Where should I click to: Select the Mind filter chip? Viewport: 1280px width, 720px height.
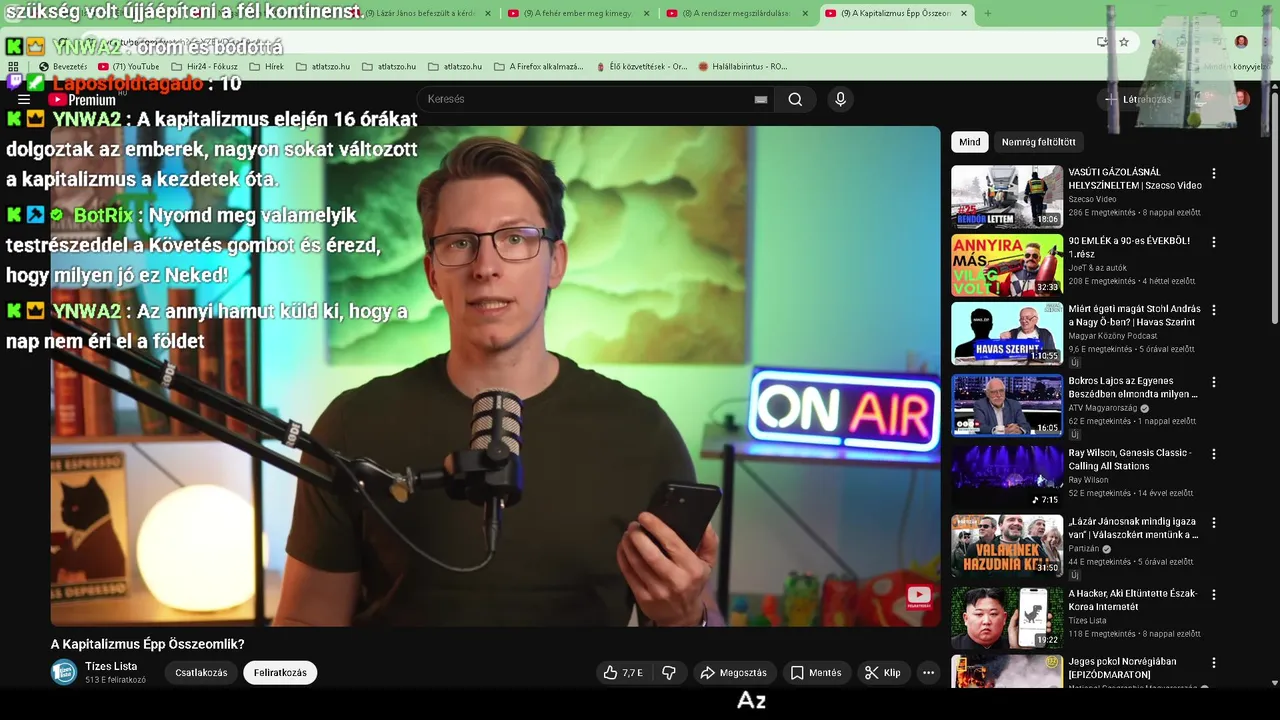[970, 142]
